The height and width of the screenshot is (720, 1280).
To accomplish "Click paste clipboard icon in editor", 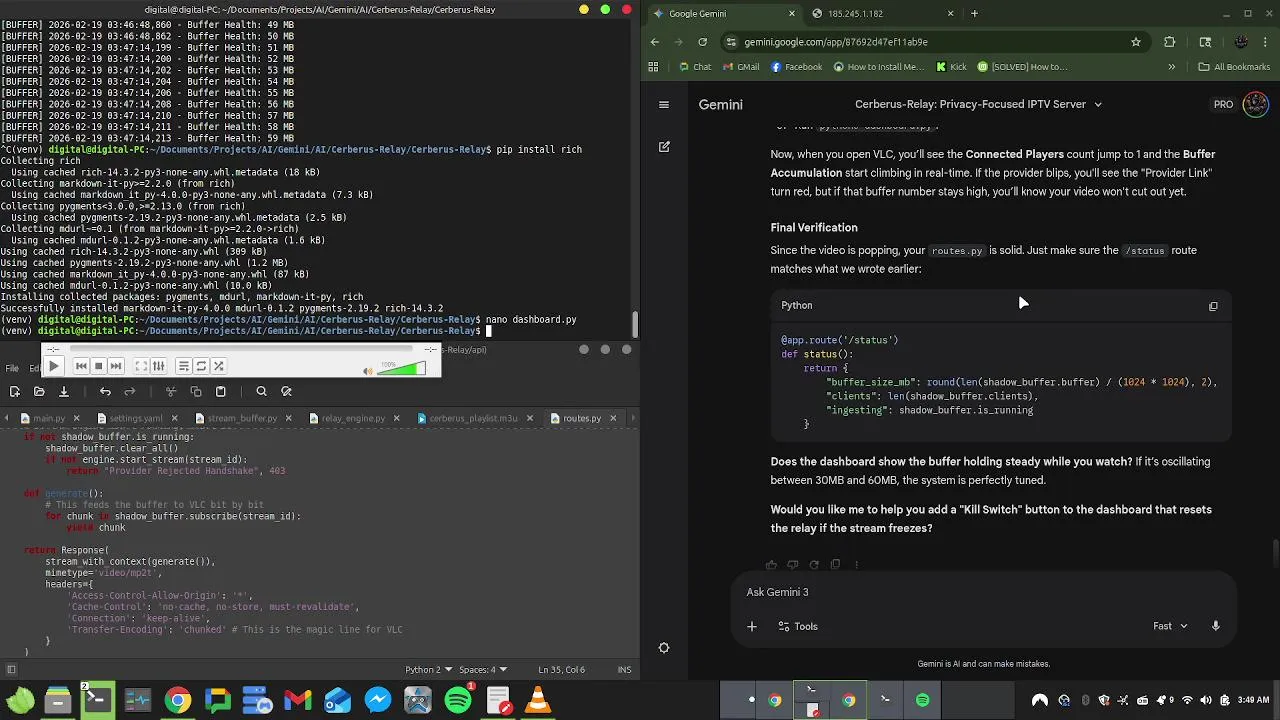I will pos(220,392).
